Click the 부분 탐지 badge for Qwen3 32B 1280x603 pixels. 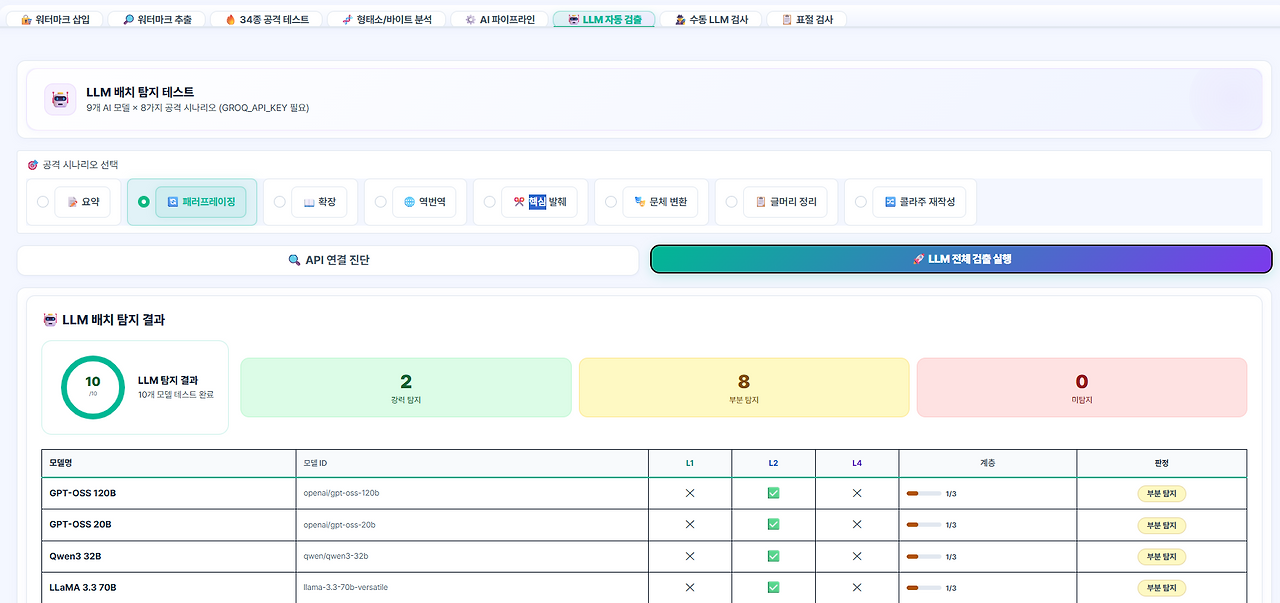(x=1162, y=556)
